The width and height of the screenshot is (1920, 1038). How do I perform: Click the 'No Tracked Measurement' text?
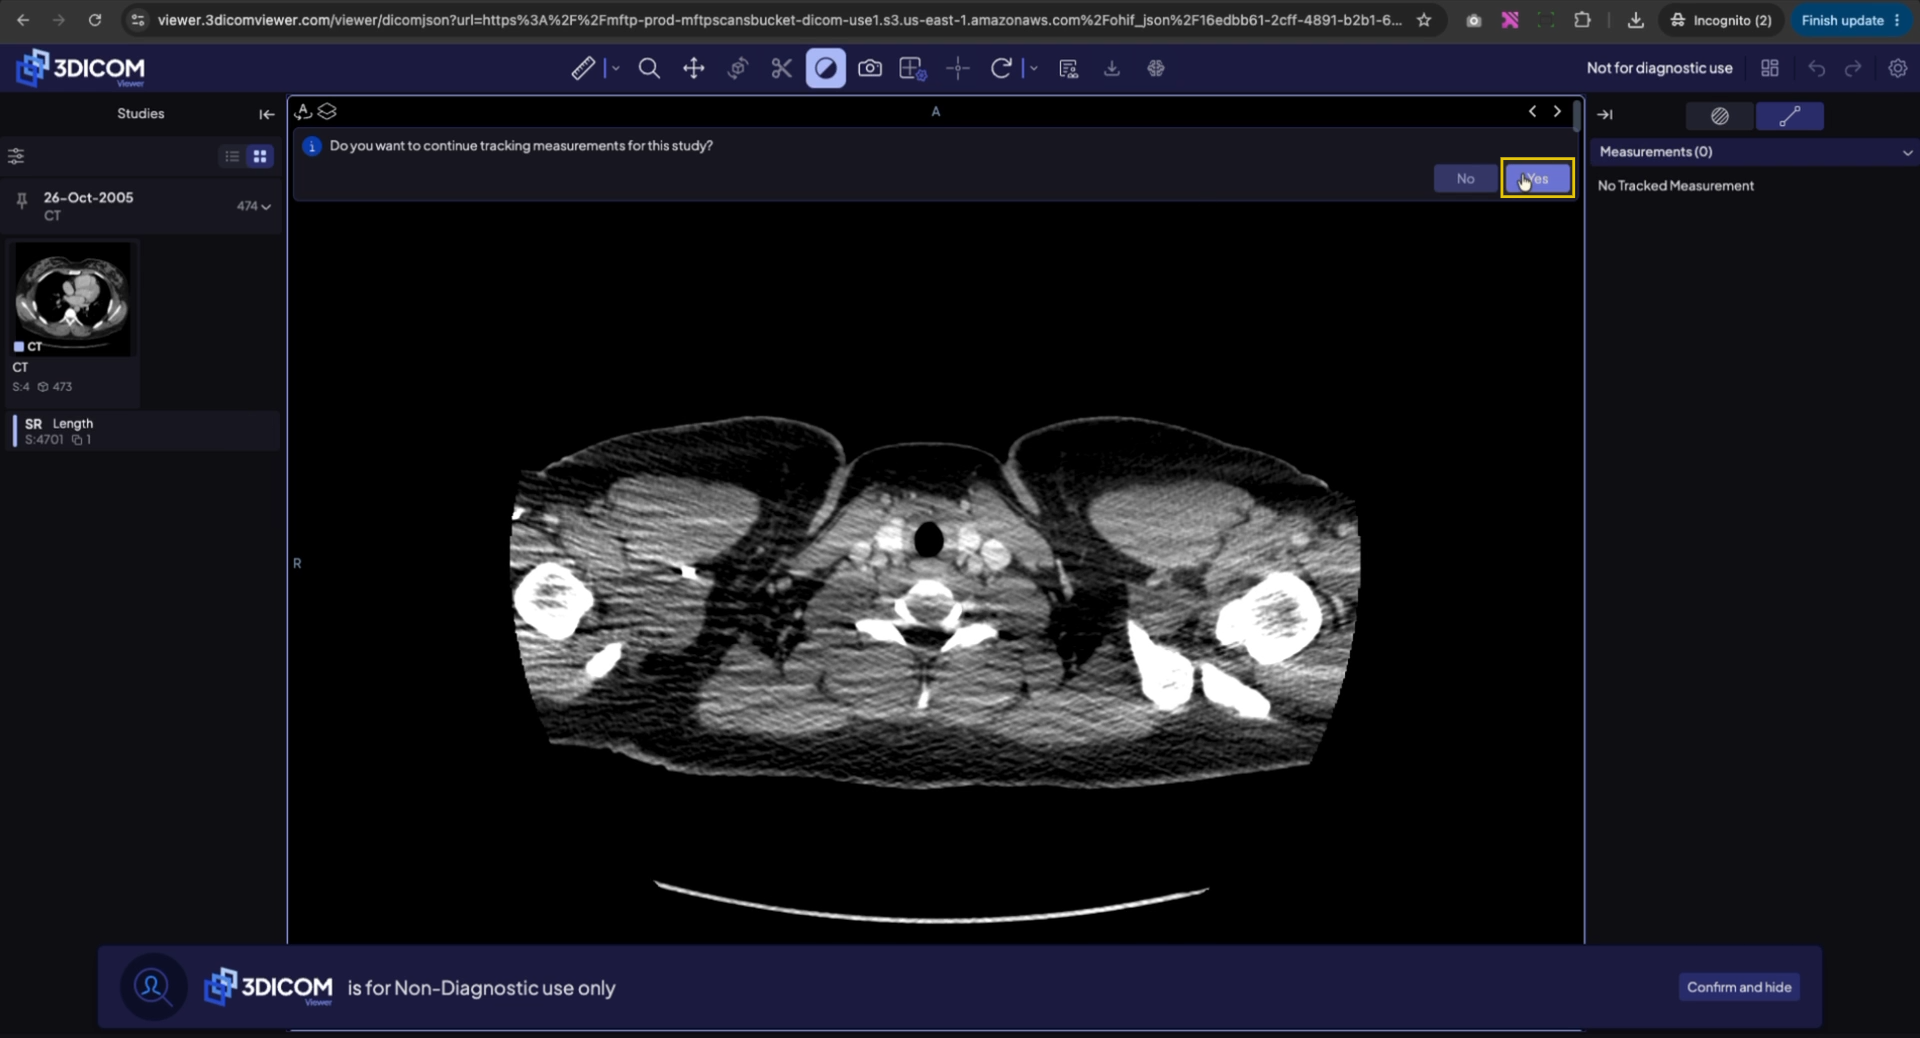[1675, 186]
